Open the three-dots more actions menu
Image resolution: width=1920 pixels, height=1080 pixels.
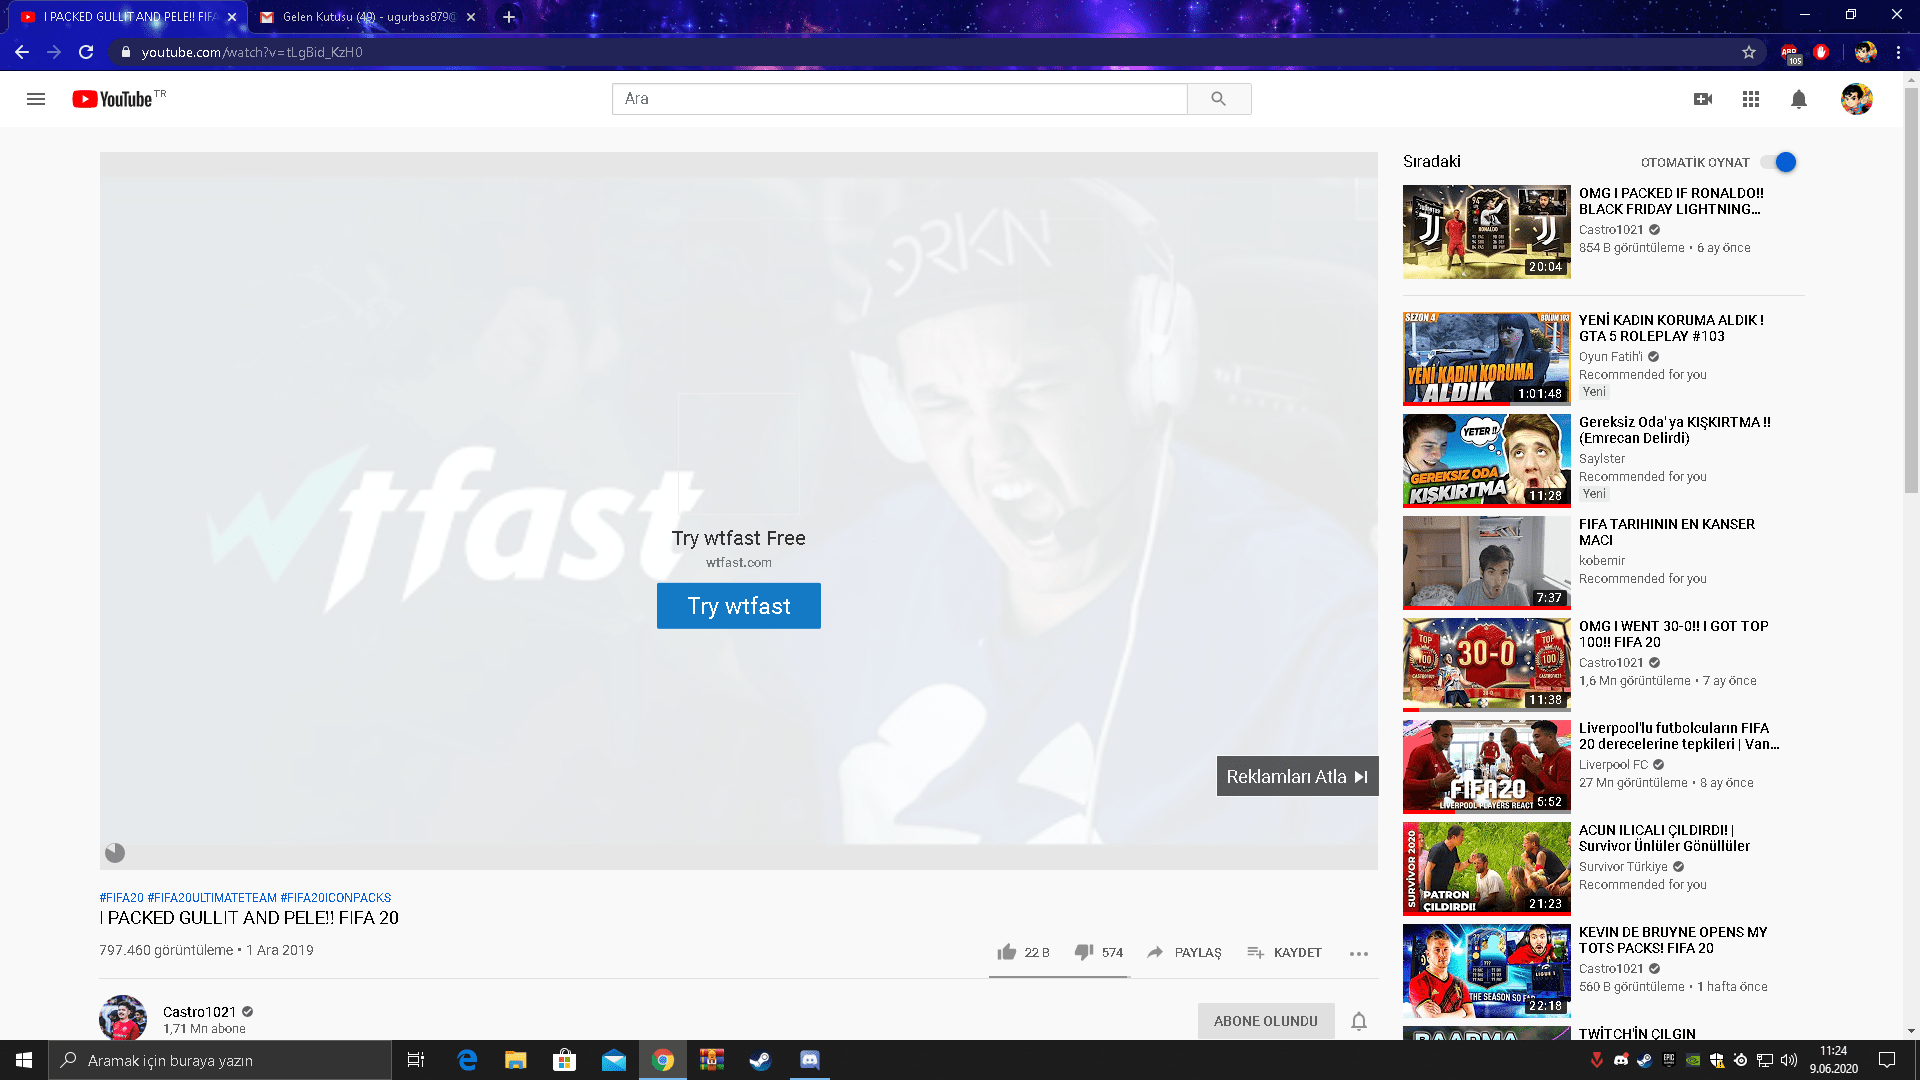pyautogui.click(x=1358, y=953)
